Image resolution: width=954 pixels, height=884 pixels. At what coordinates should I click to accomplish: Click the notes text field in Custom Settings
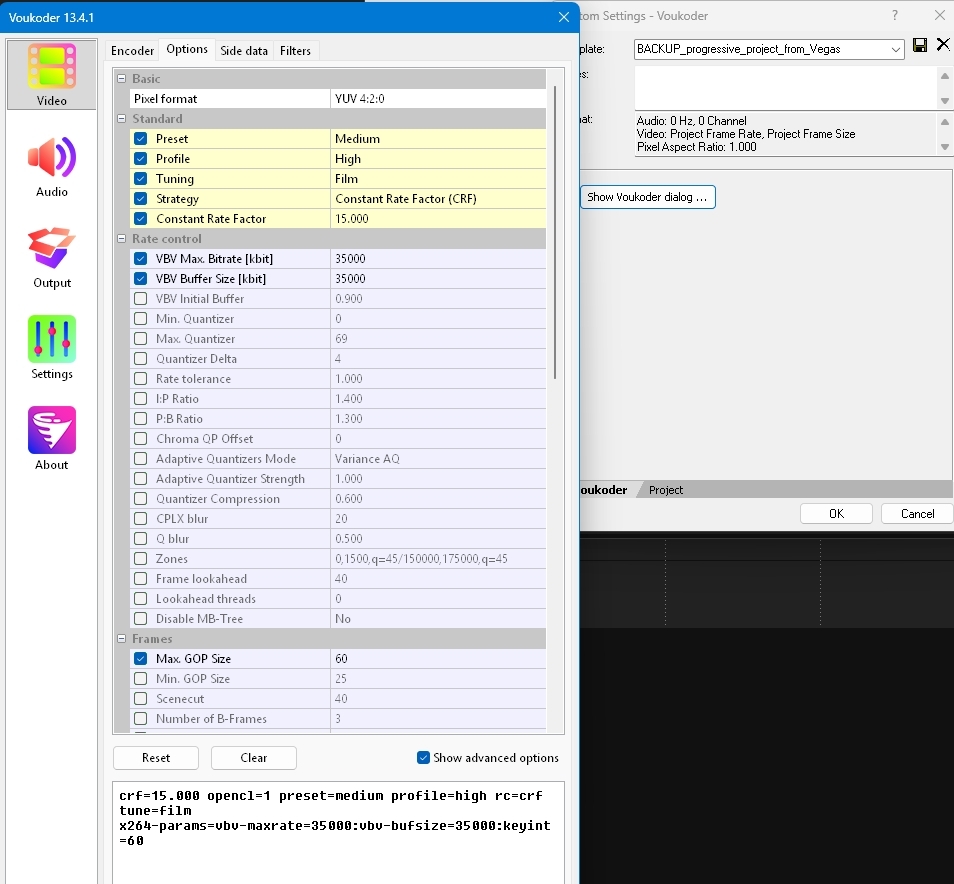tap(786, 88)
